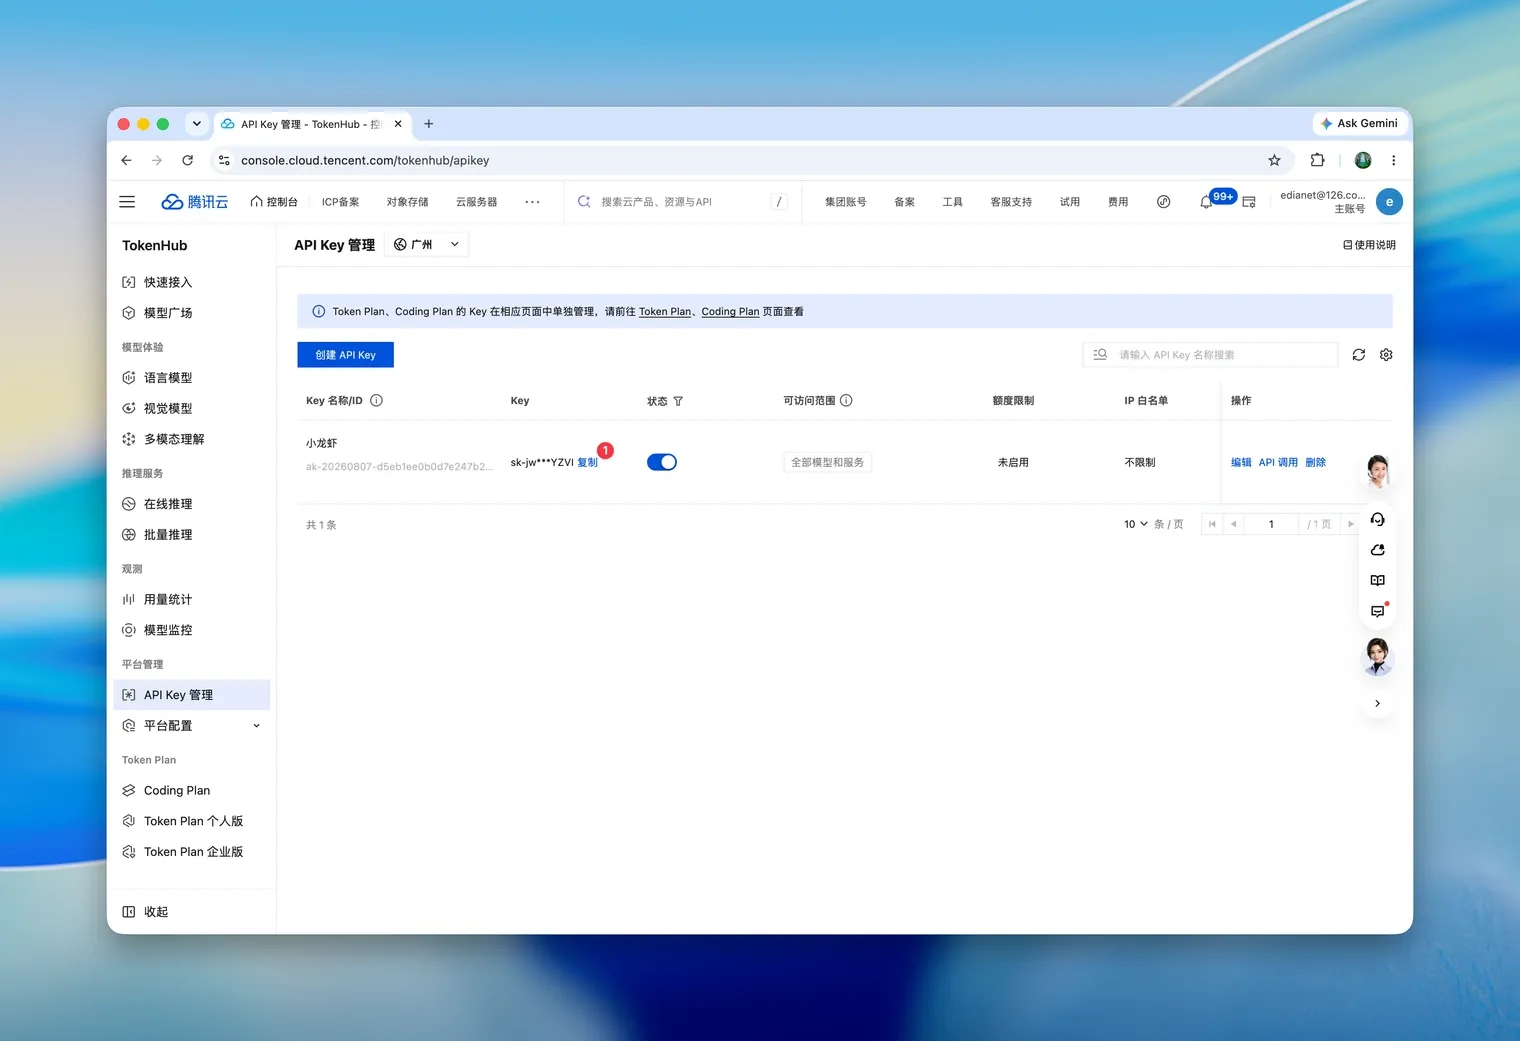This screenshot has height=1041, width=1520.
Task: Open a new browser tab
Action: (428, 124)
